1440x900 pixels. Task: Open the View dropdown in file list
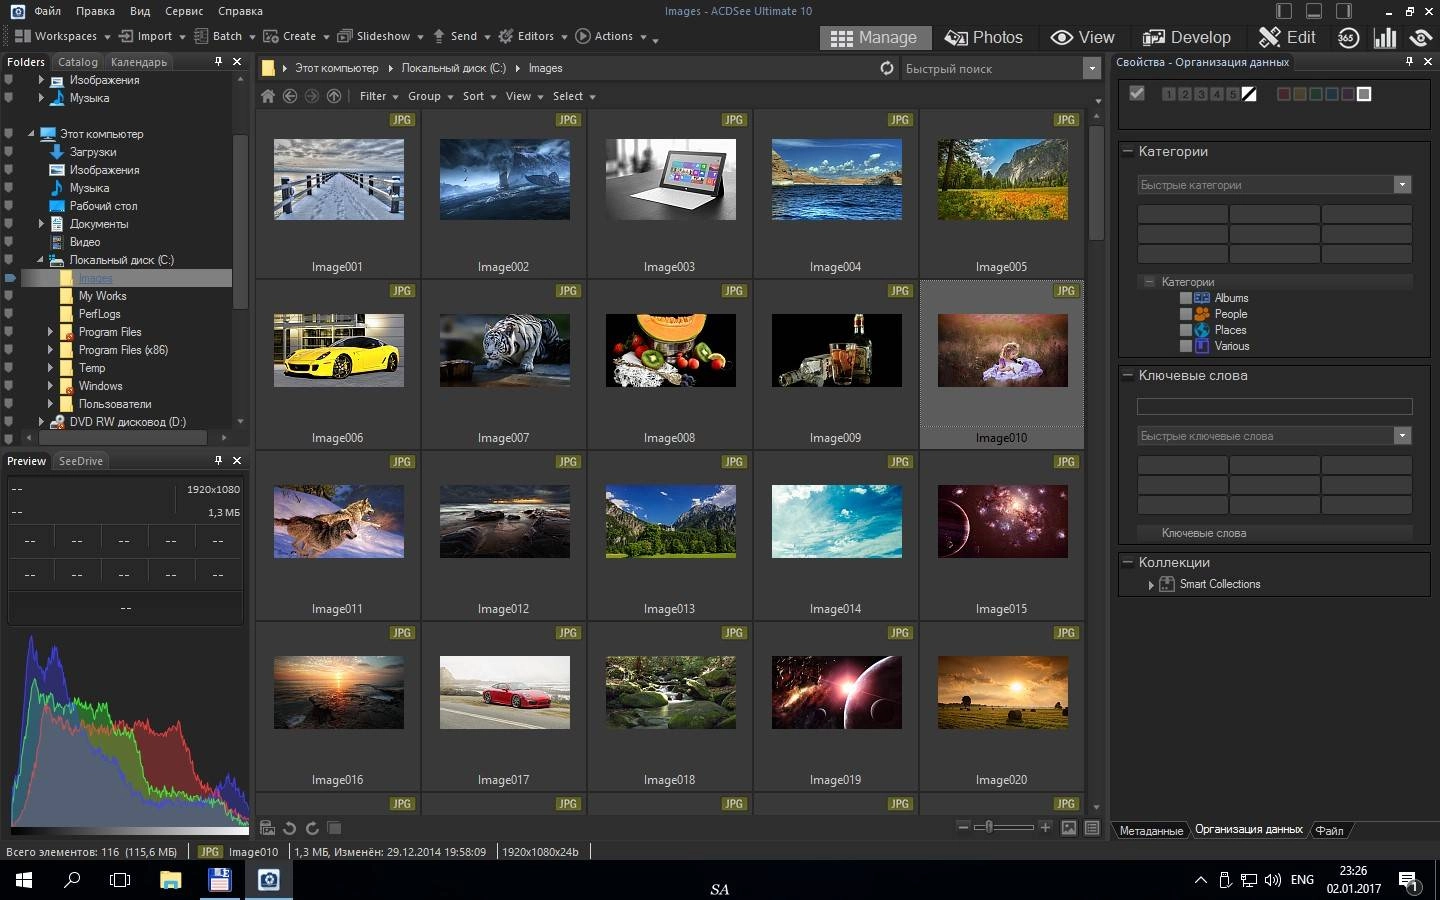pos(524,96)
